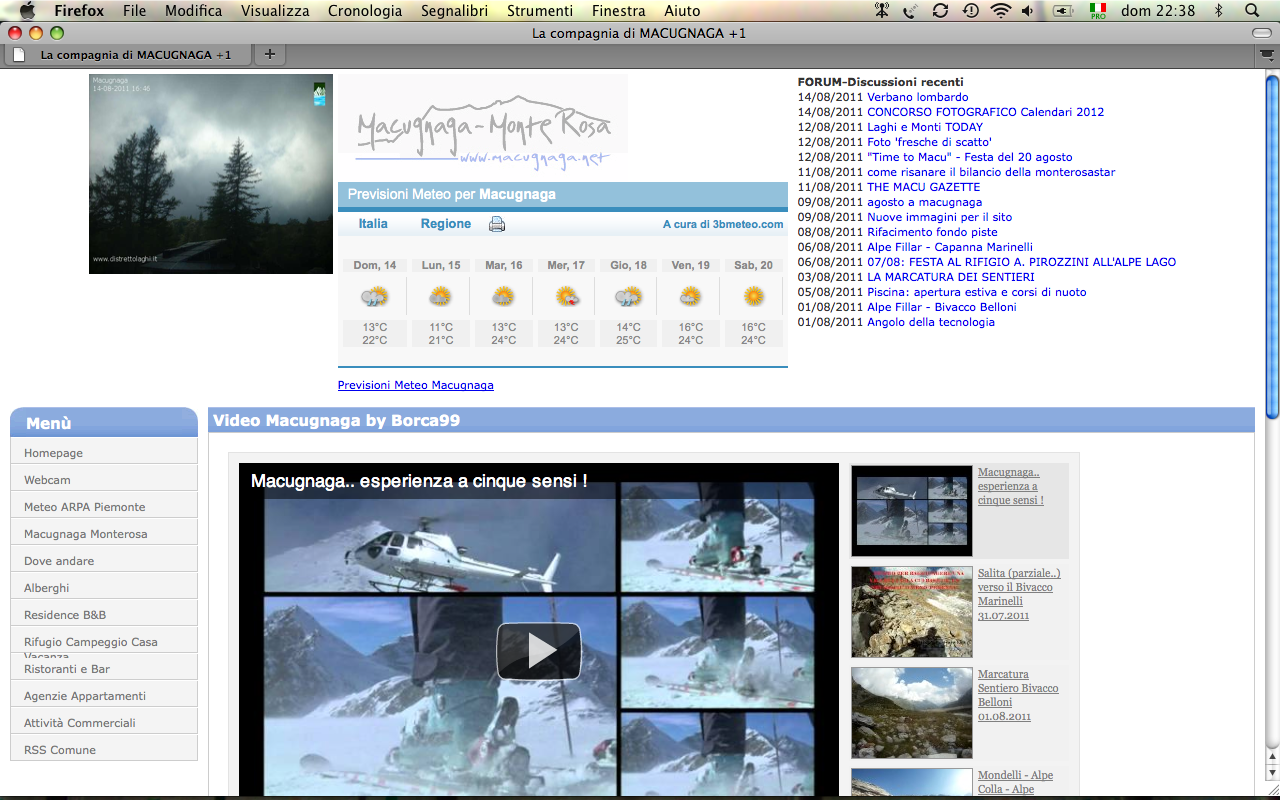
Task: Click the page vertical scrollbar thumb
Action: [1272, 245]
